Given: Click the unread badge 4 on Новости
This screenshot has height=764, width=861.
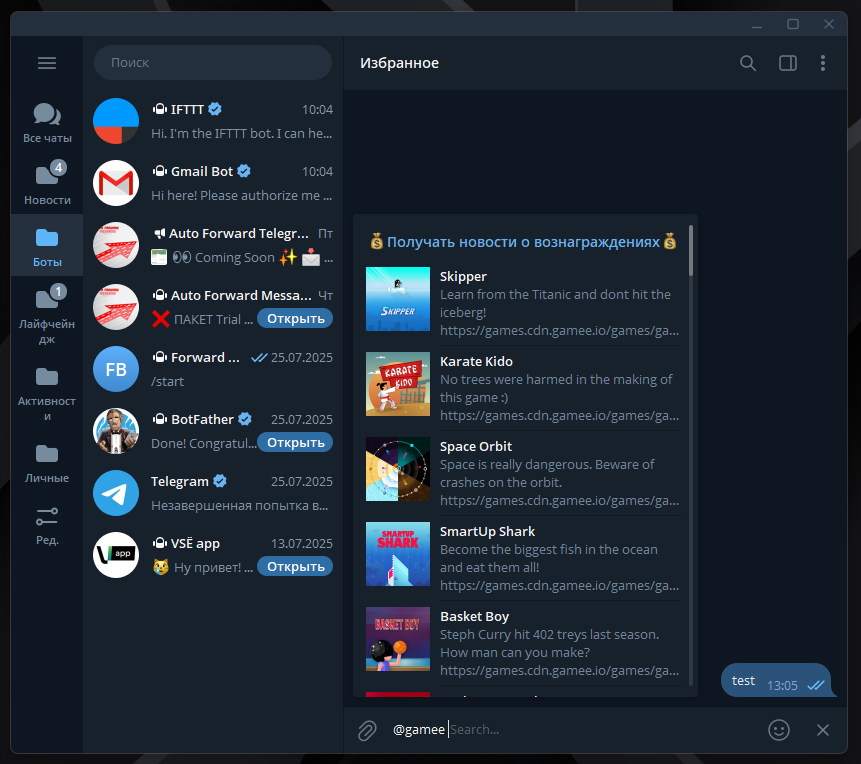Looking at the screenshot, I should coord(58,168).
